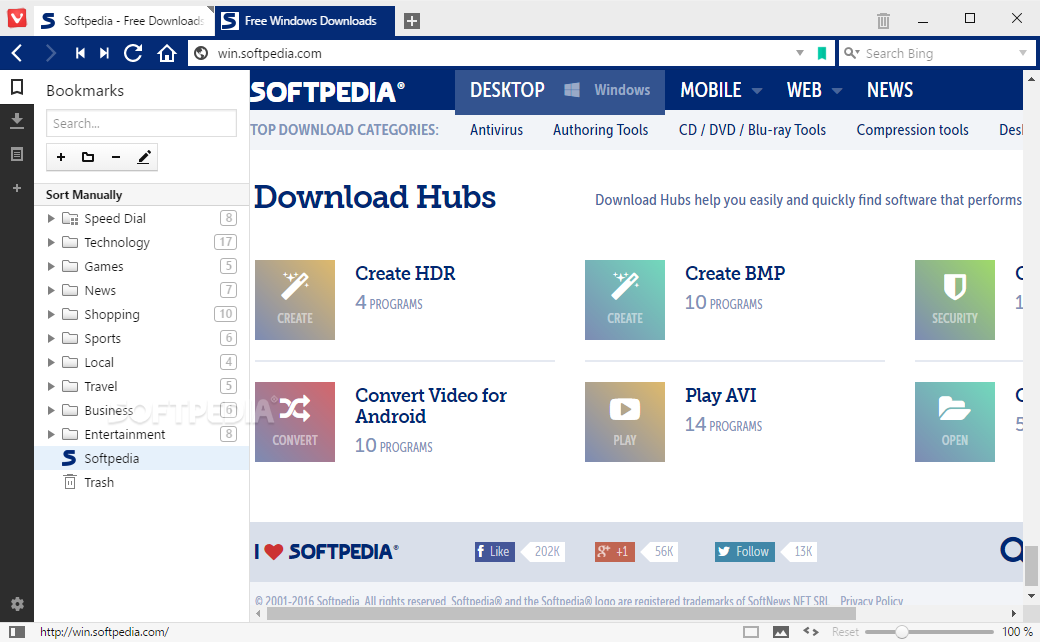Expand the Travel bookmarks folder

51,386
